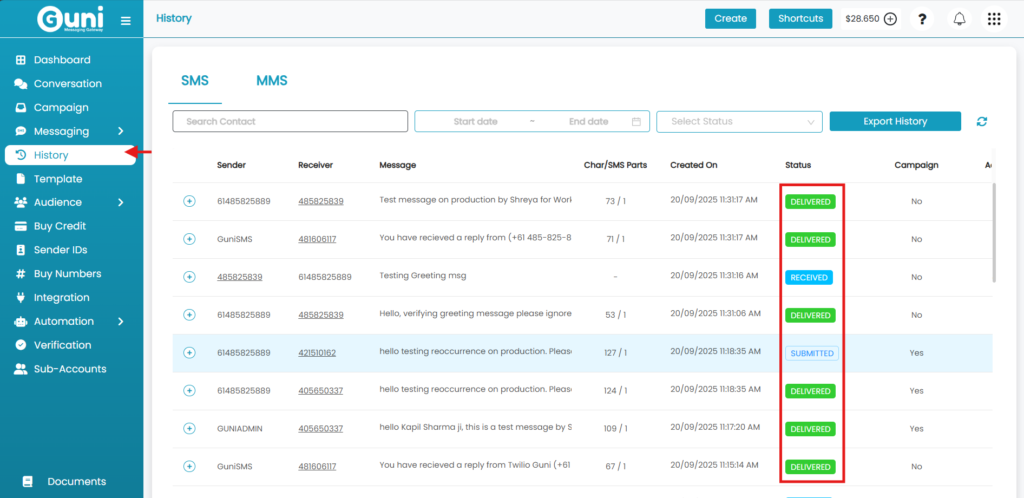
Task: Open receiver link 421510162
Action: coord(316,353)
